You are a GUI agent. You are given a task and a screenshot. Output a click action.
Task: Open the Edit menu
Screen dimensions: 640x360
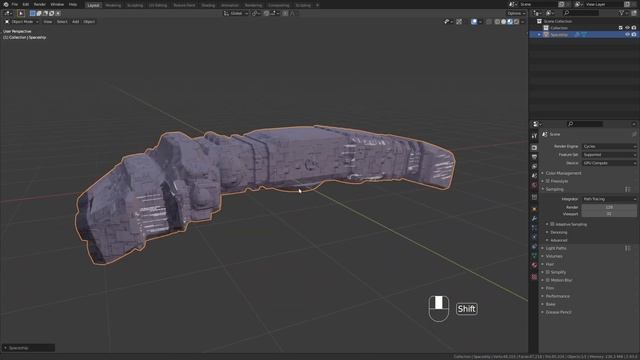click(x=26, y=4)
